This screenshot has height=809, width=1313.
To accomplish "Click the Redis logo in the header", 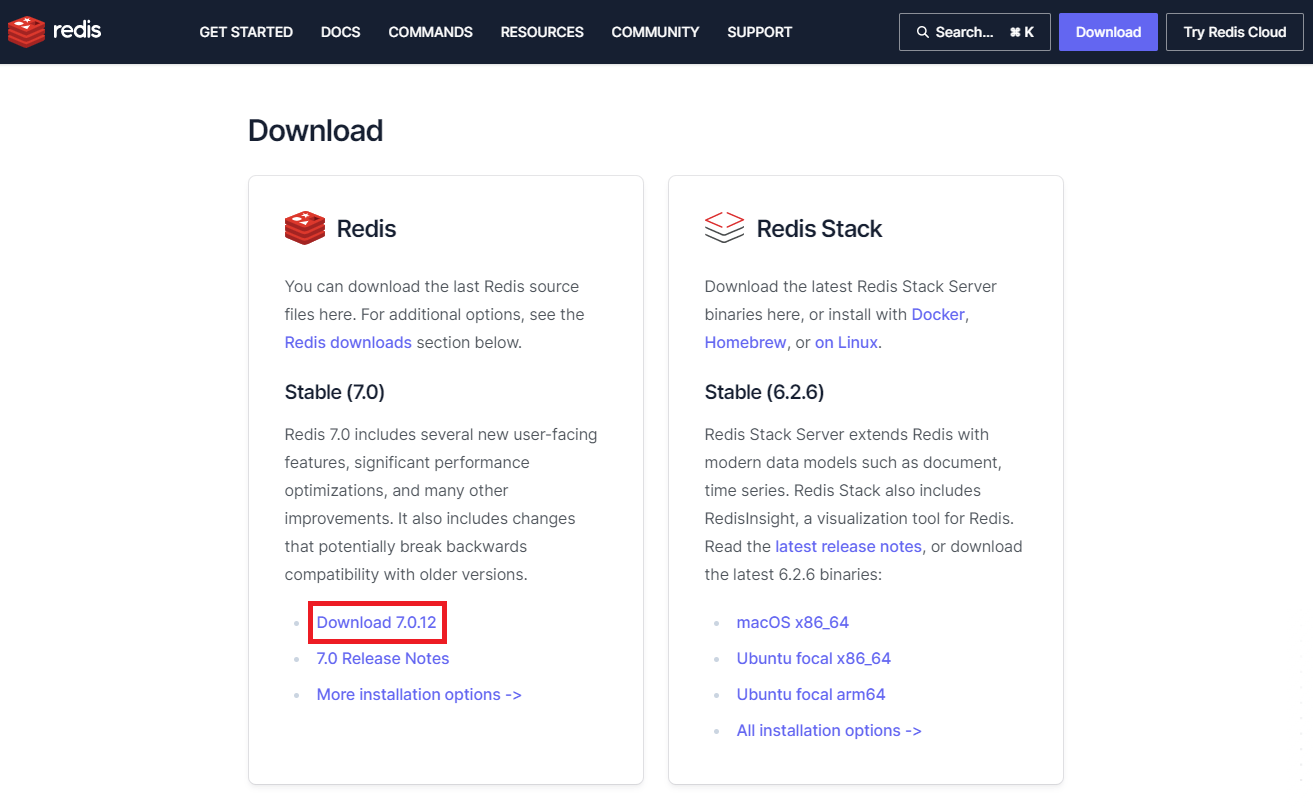I will 54,32.
